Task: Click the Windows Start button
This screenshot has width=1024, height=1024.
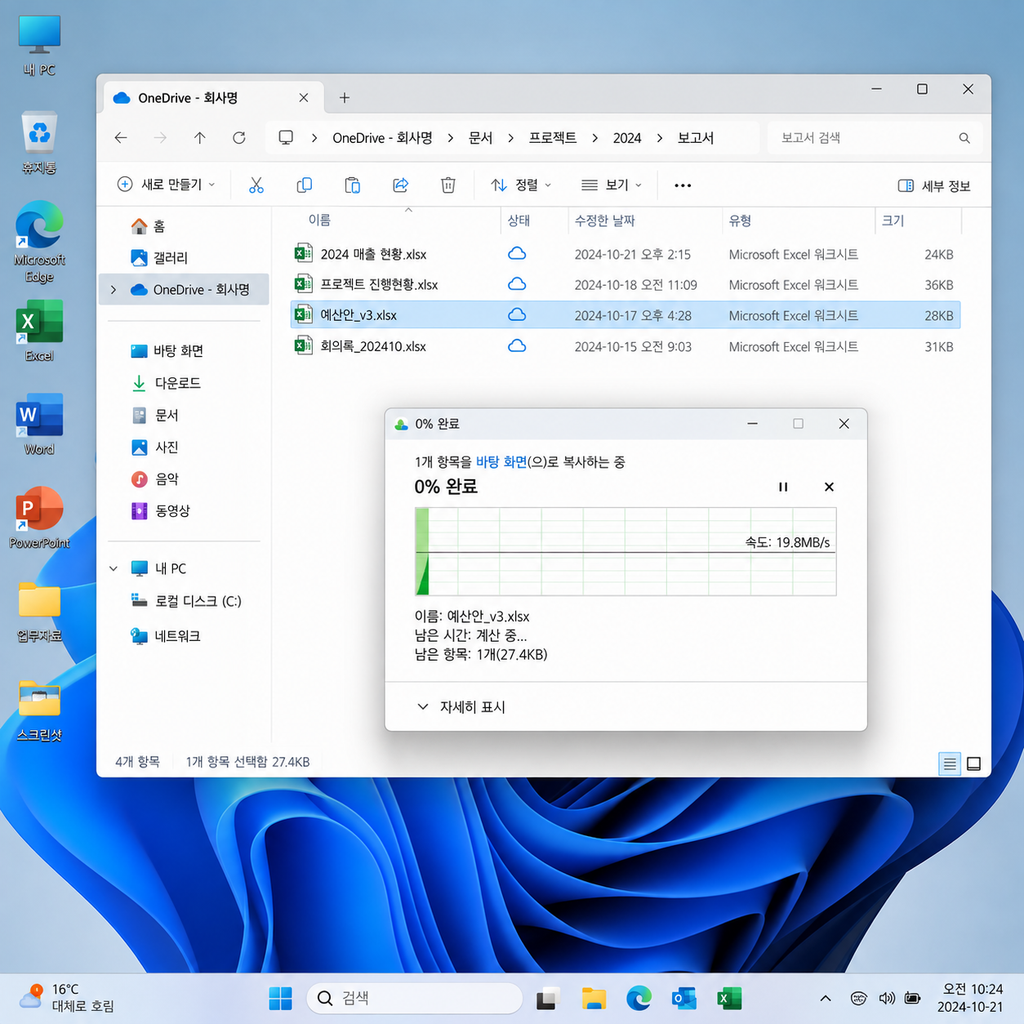Action: pyautogui.click(x=281, y=998)
